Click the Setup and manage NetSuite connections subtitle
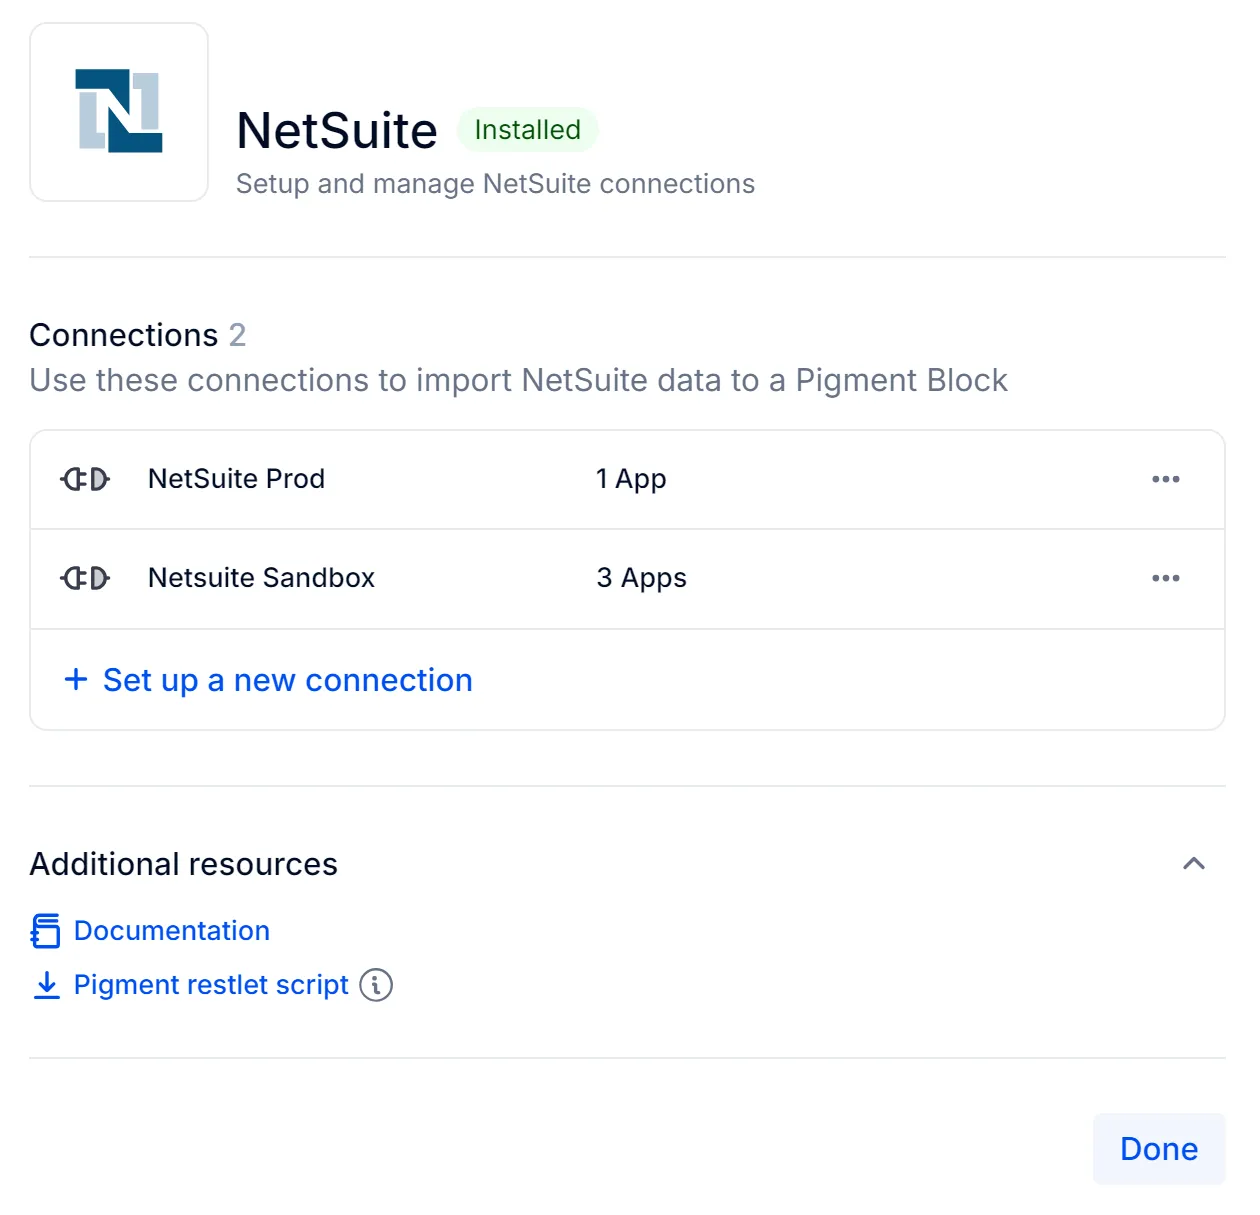 [x=495, y=184]
